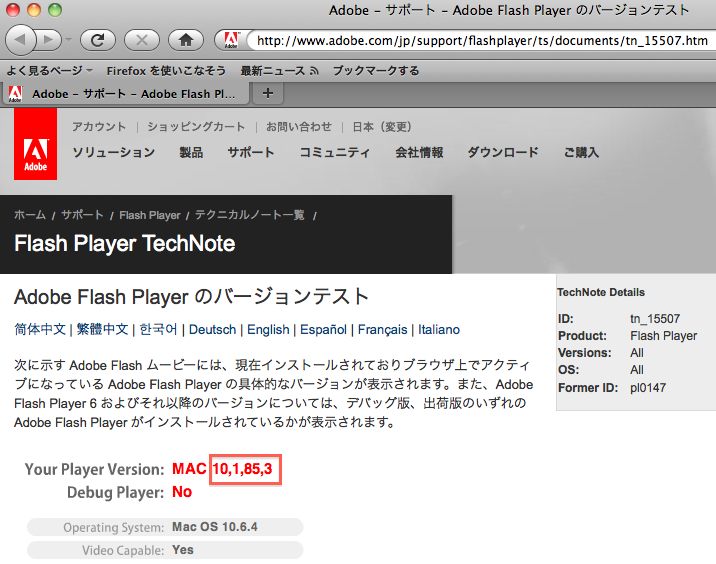Open a new tab with the plus button
The image size is (716, 564).
(x=268, y=94)
